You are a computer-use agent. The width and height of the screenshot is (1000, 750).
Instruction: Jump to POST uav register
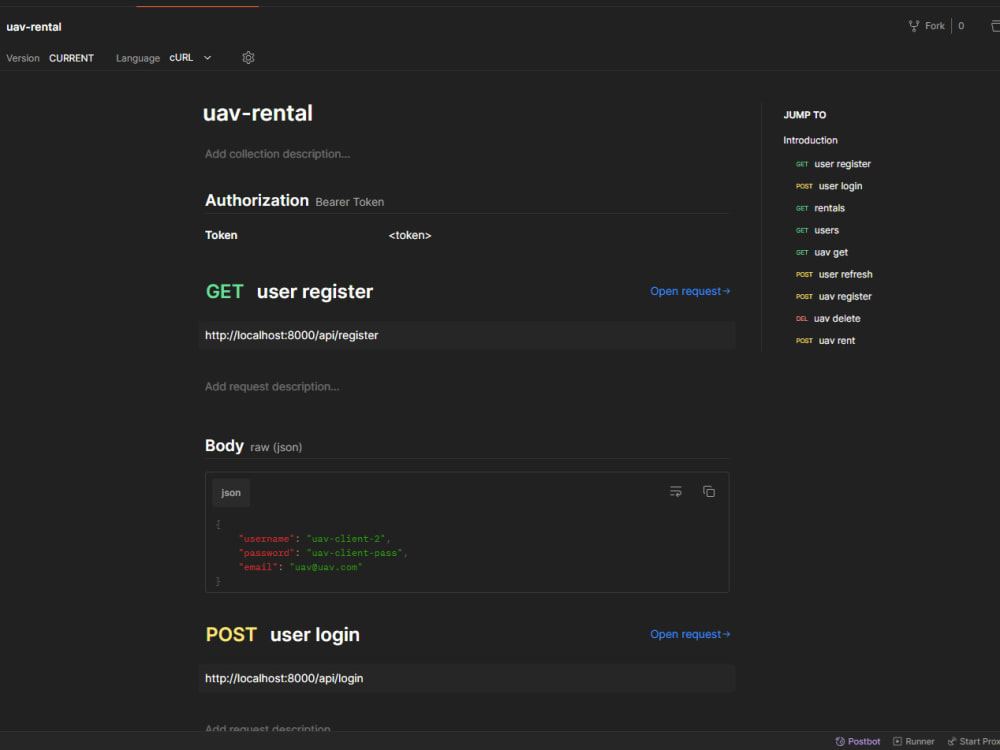tap(834, 297)
